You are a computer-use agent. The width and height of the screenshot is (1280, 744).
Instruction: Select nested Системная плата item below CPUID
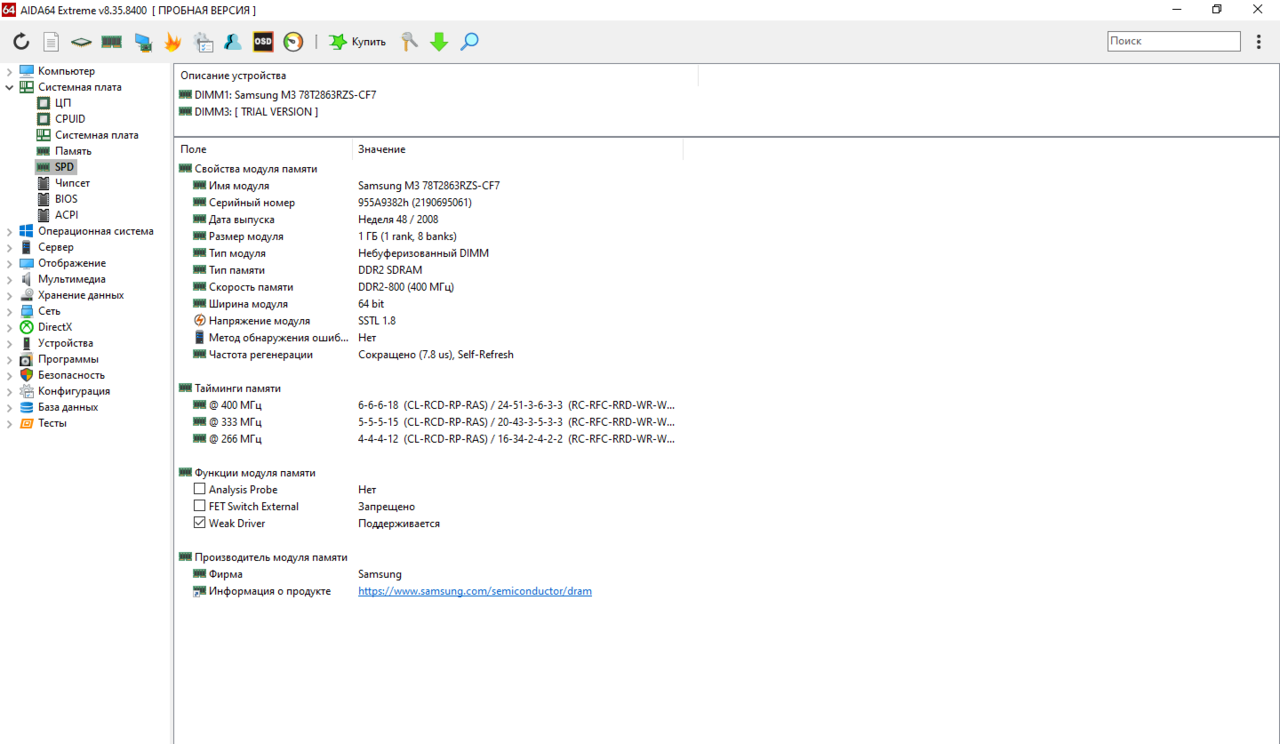[x=97, y=135]
